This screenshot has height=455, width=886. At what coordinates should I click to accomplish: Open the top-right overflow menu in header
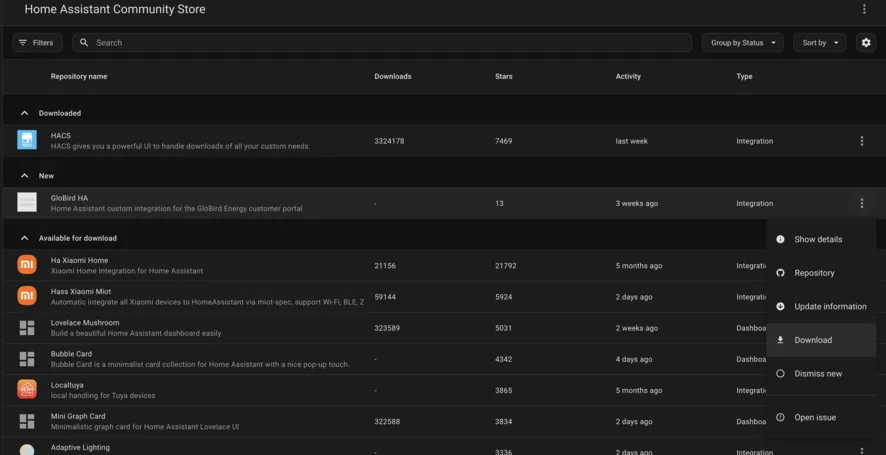click(864, 9)
